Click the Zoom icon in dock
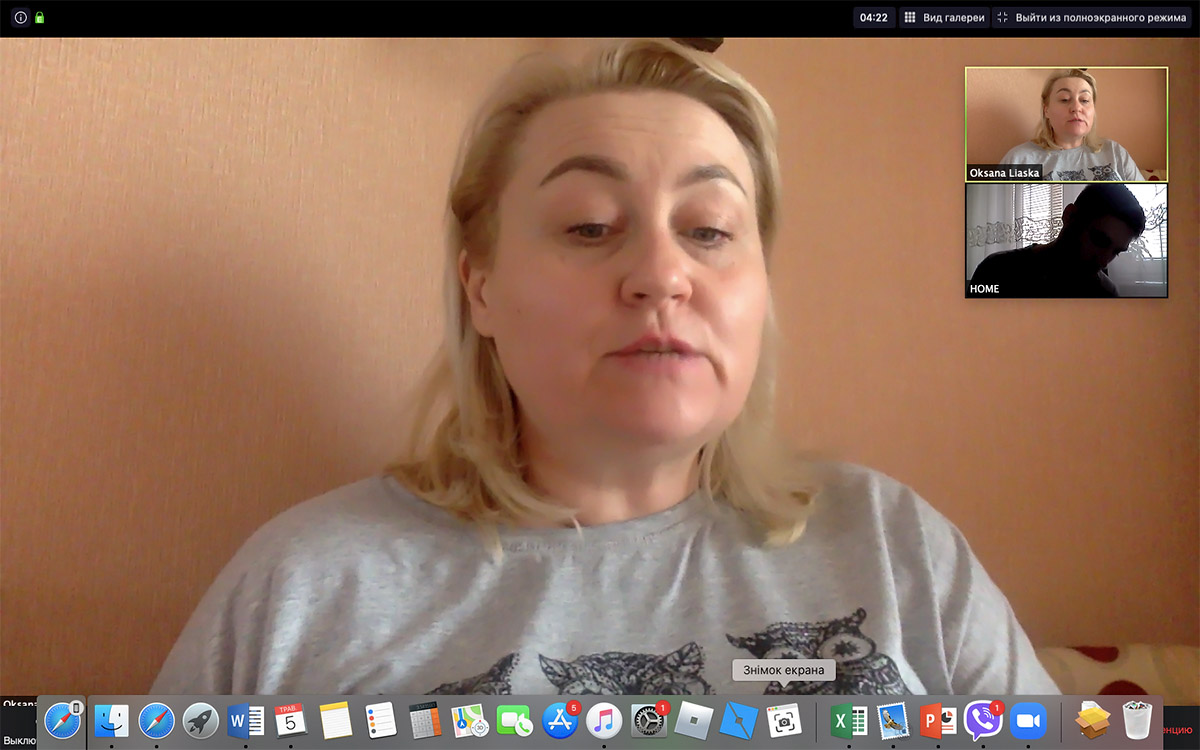Screen dimensions: 1200x750 1027,720
